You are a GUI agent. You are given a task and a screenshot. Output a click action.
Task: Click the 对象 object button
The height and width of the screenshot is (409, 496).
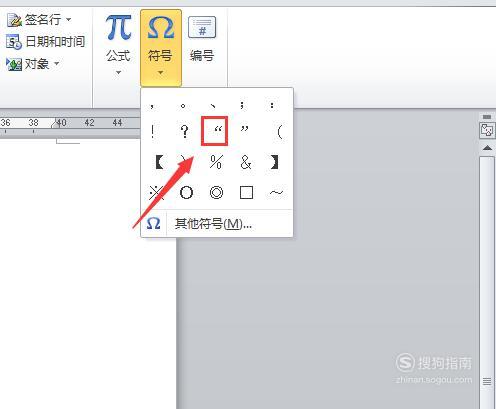(28, 63)
